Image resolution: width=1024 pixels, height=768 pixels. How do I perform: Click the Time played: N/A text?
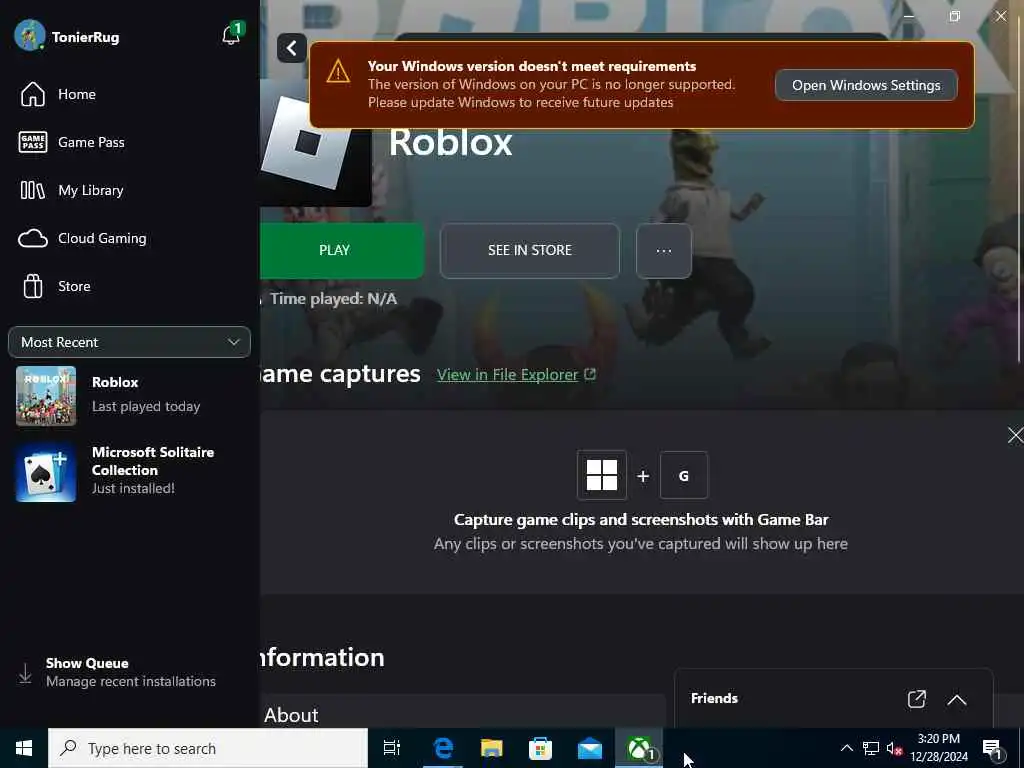333,298
